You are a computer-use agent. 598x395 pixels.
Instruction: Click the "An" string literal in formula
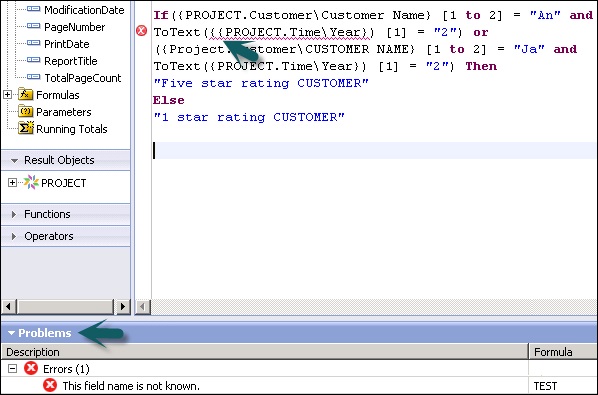tap(545, 15)
